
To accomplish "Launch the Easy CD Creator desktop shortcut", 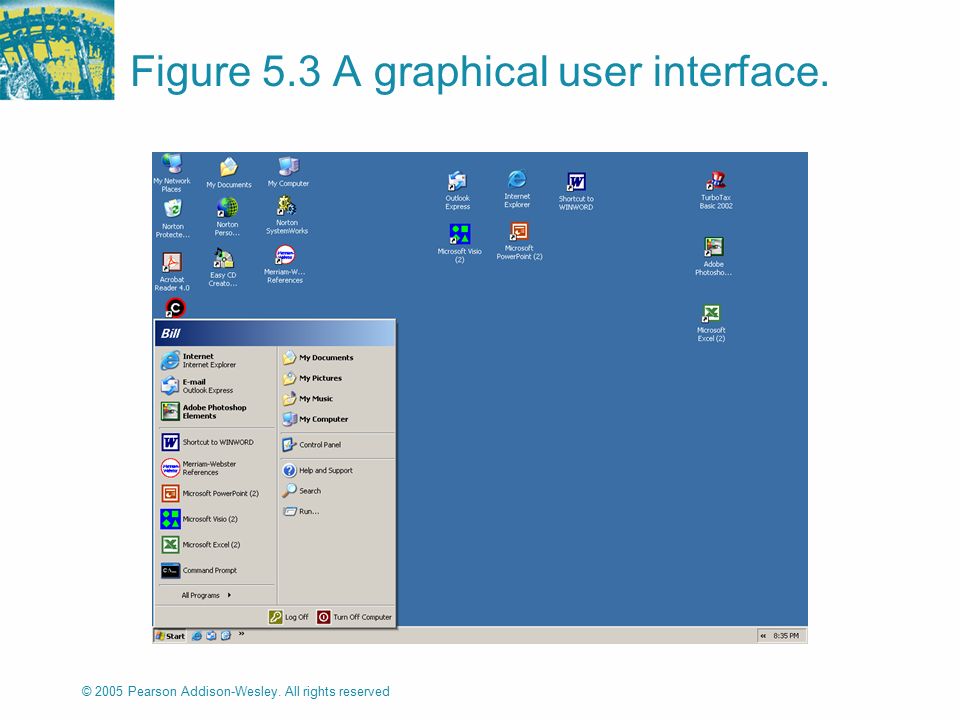I will 223,268.
